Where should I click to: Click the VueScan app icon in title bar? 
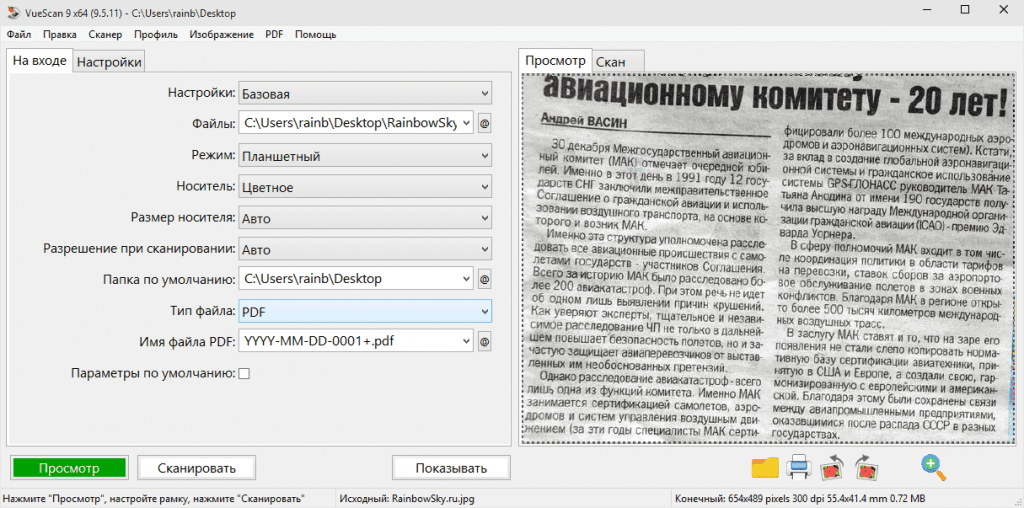click(x=13, y=13)
